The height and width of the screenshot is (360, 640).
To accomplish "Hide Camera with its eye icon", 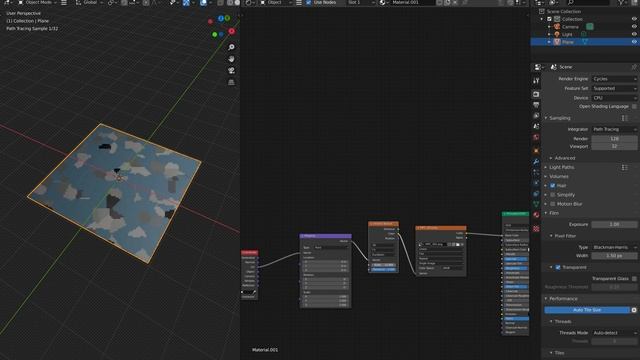I will [634, 27].
